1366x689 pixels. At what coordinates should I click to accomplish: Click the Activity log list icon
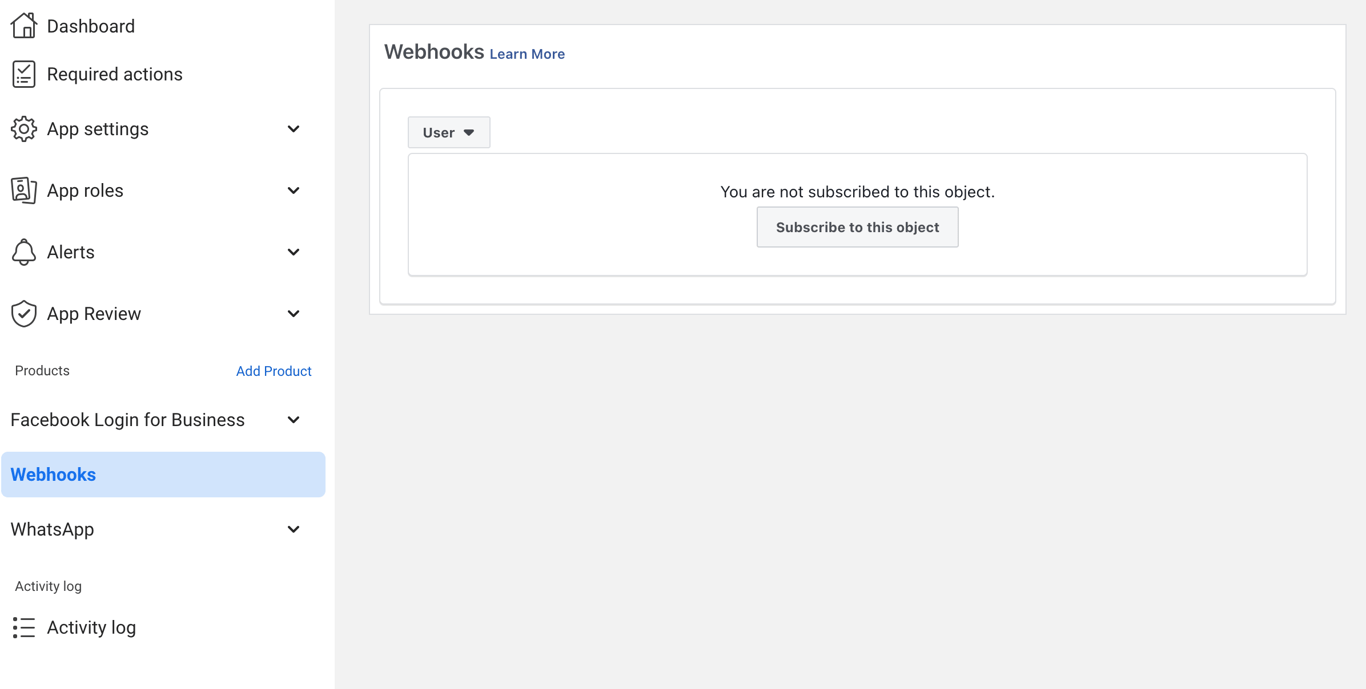(24, 628)
